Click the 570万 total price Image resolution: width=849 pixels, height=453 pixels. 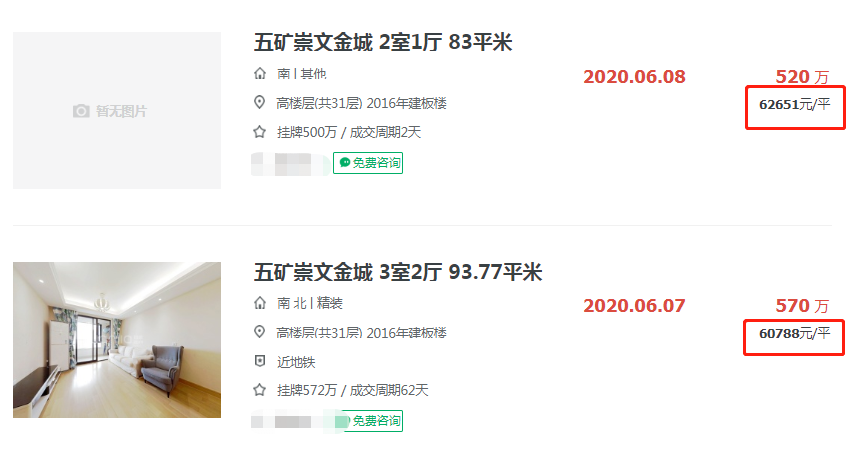[x=802, y=306]
